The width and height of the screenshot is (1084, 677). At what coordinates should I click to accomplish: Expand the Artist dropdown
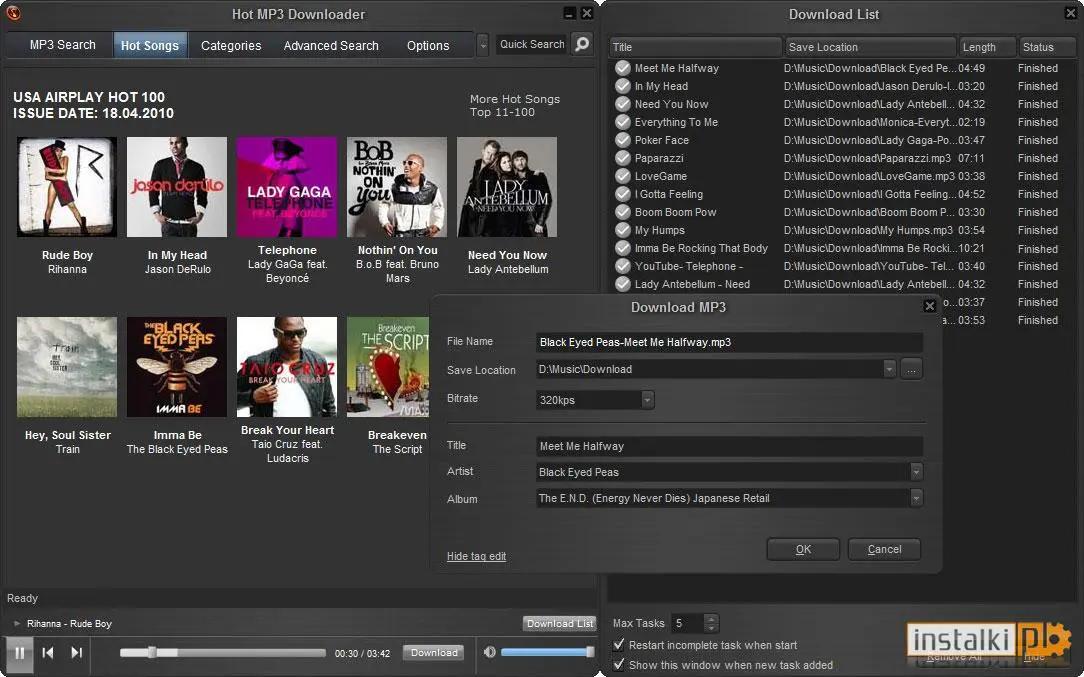pos(916,472)
